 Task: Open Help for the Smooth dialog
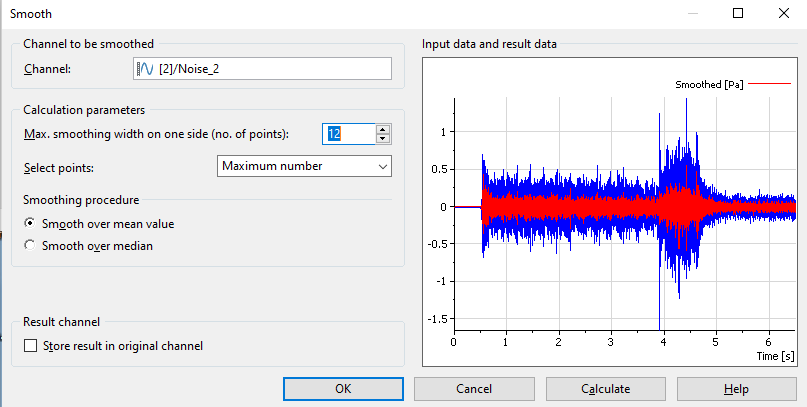737,389
